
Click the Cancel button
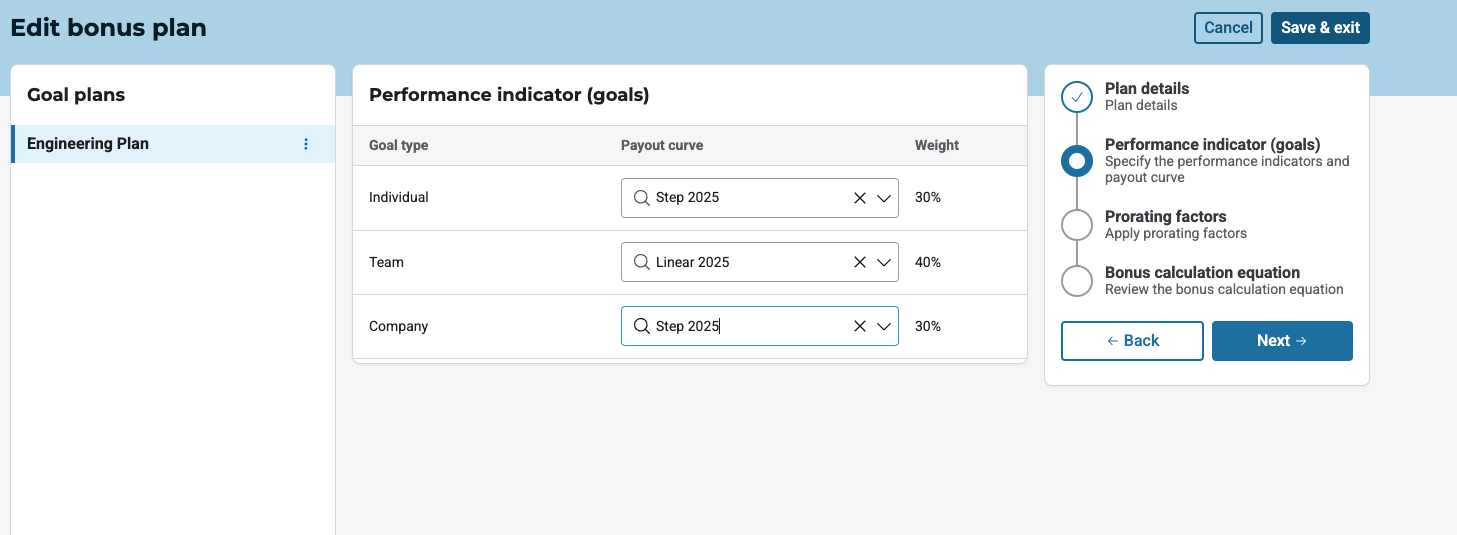(x=1228, y=28)
